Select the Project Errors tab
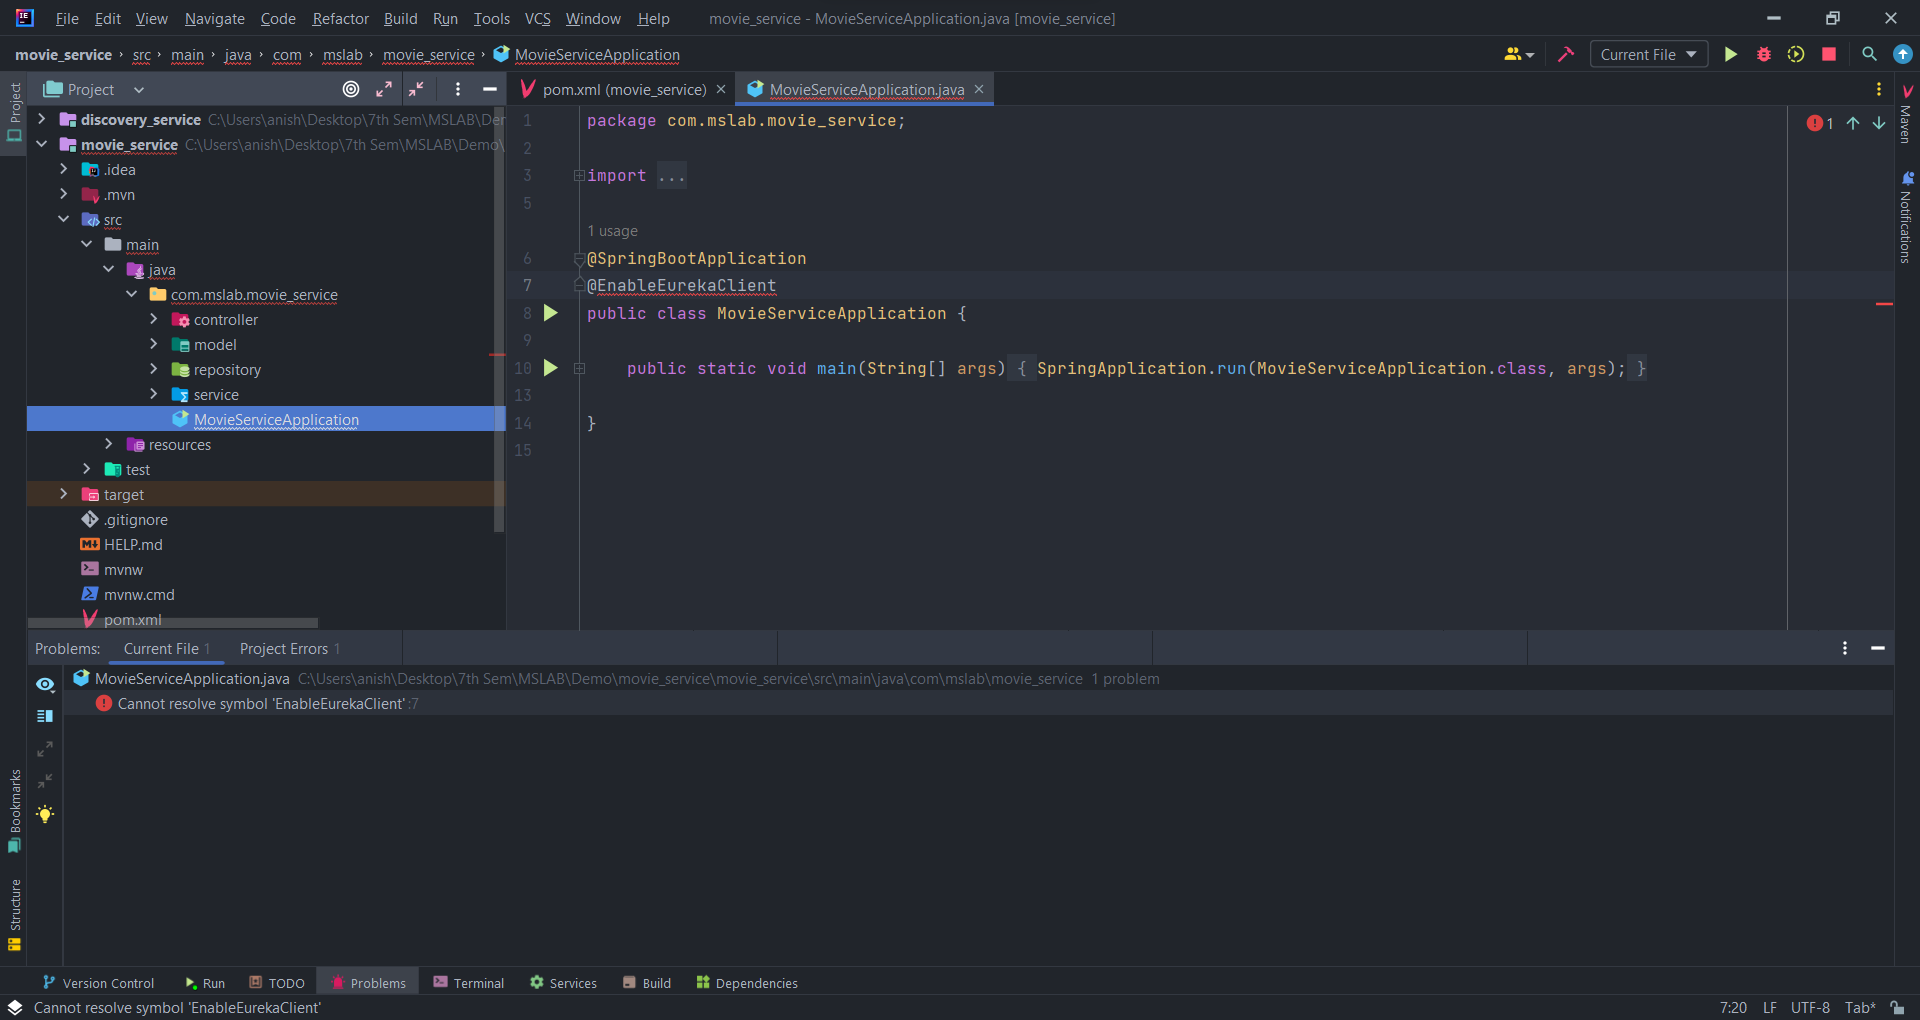 point(284,649)
